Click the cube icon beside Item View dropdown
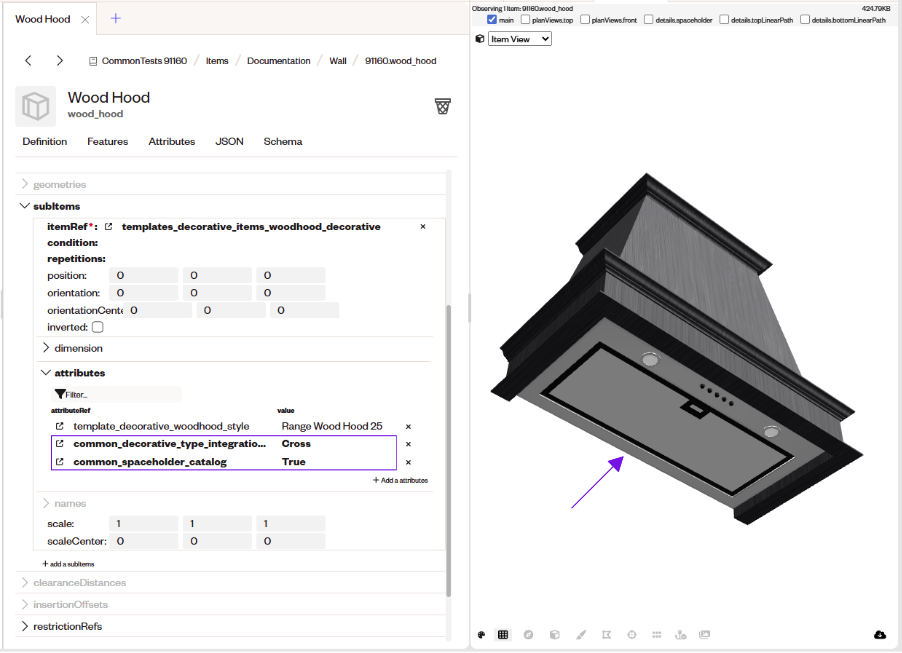The width and height of the screenshot is (902, 653). tap(480, 39)
